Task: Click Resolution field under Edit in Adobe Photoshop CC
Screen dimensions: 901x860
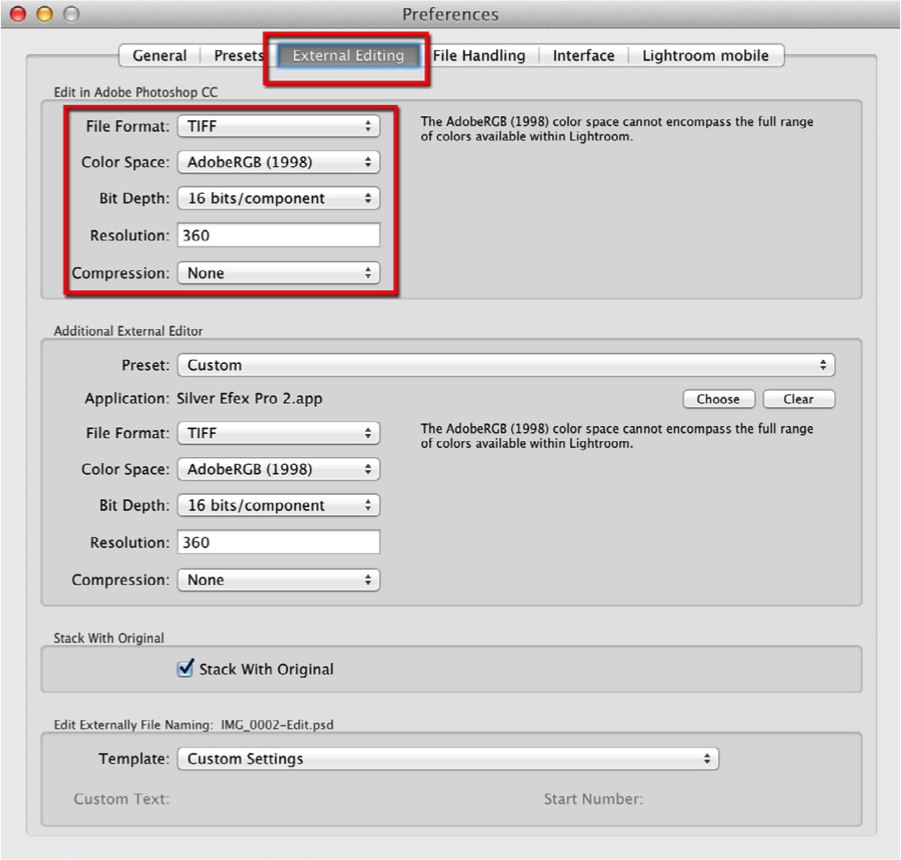Action: tap(278, 236)
